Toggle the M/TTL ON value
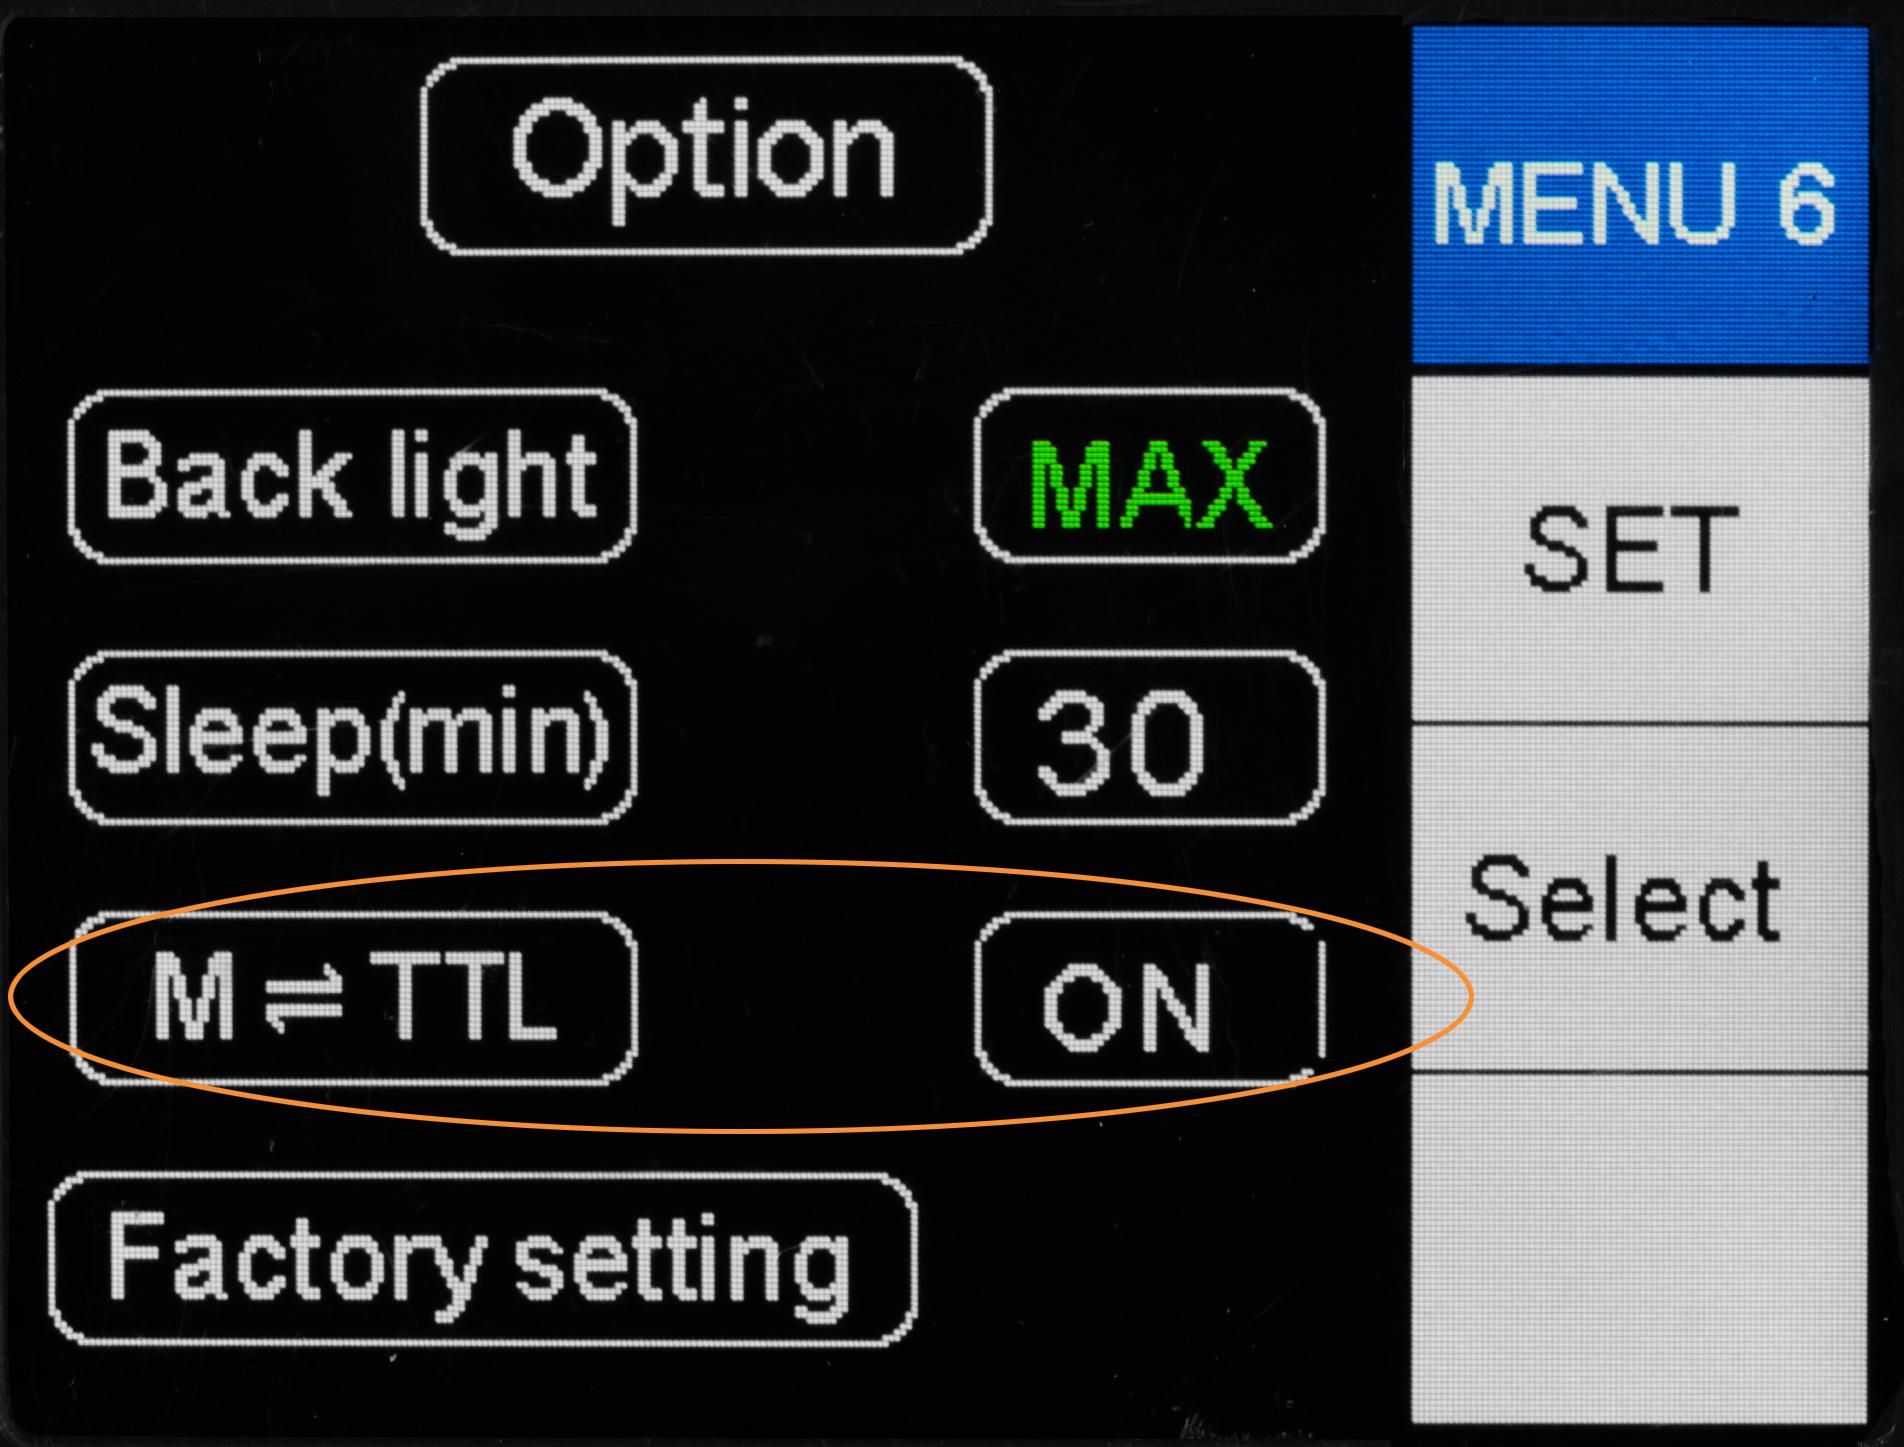The height and width of the screenshot is (1447, 1904). point(1148,1000)
